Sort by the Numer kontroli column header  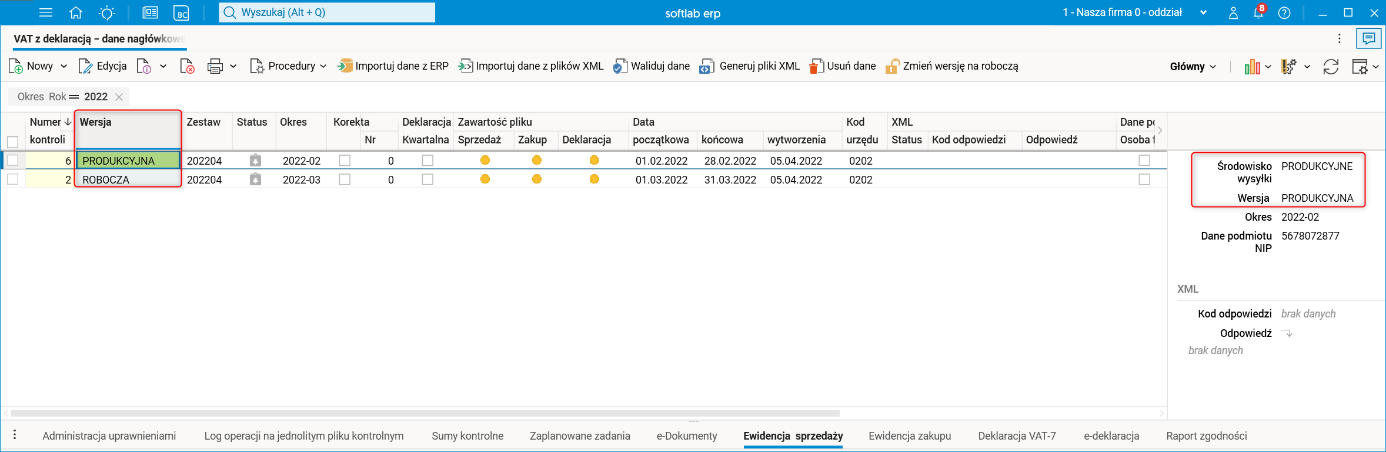click(x=49, y=131)
